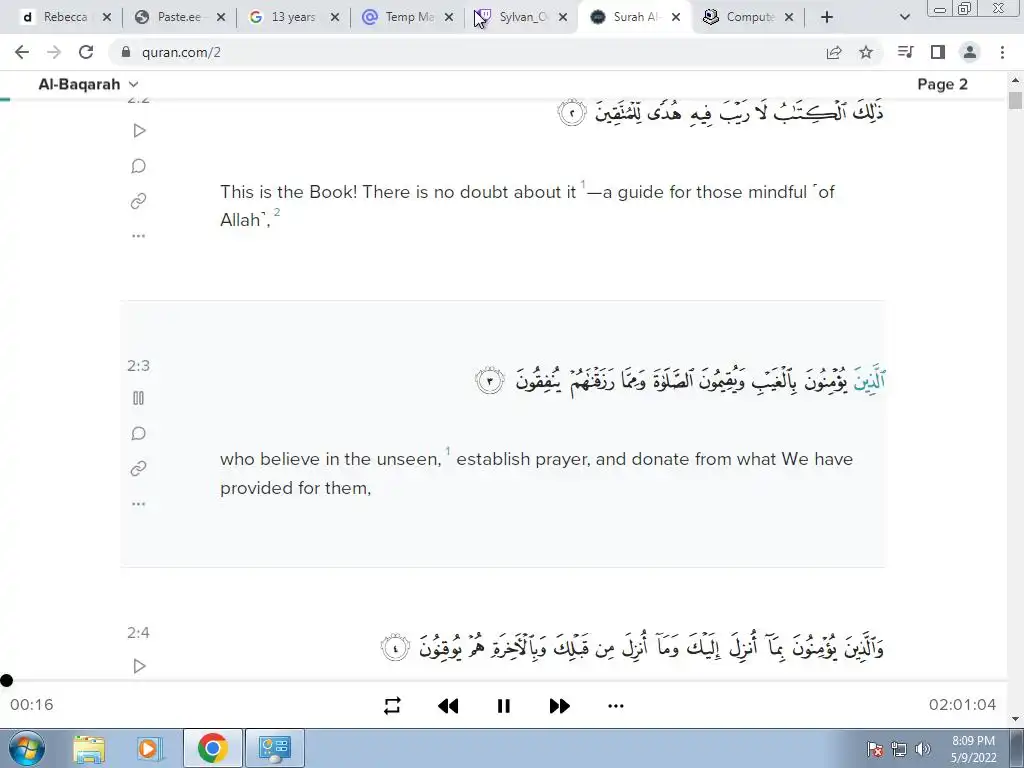Open Windows Explorer from the taskbar

point(89,748)
